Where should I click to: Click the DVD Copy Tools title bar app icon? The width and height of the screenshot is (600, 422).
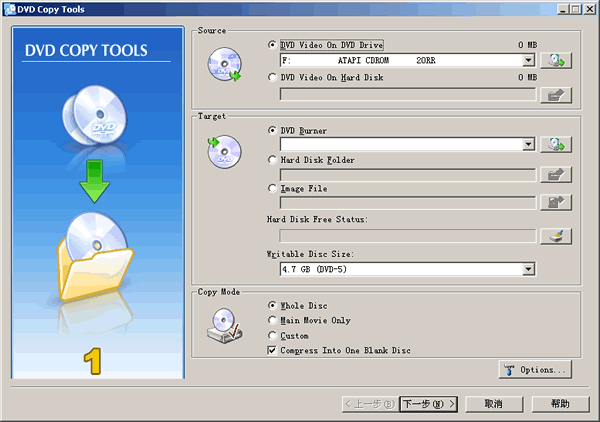point(9,9)
